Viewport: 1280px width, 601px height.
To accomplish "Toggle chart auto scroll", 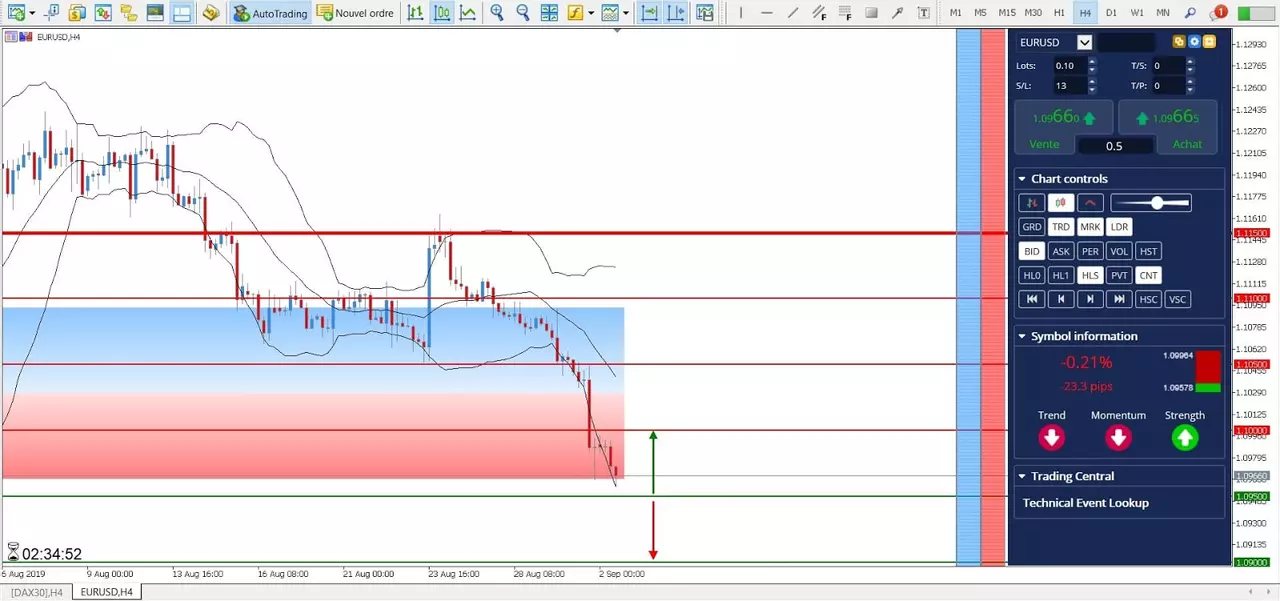I will point(649,13).
